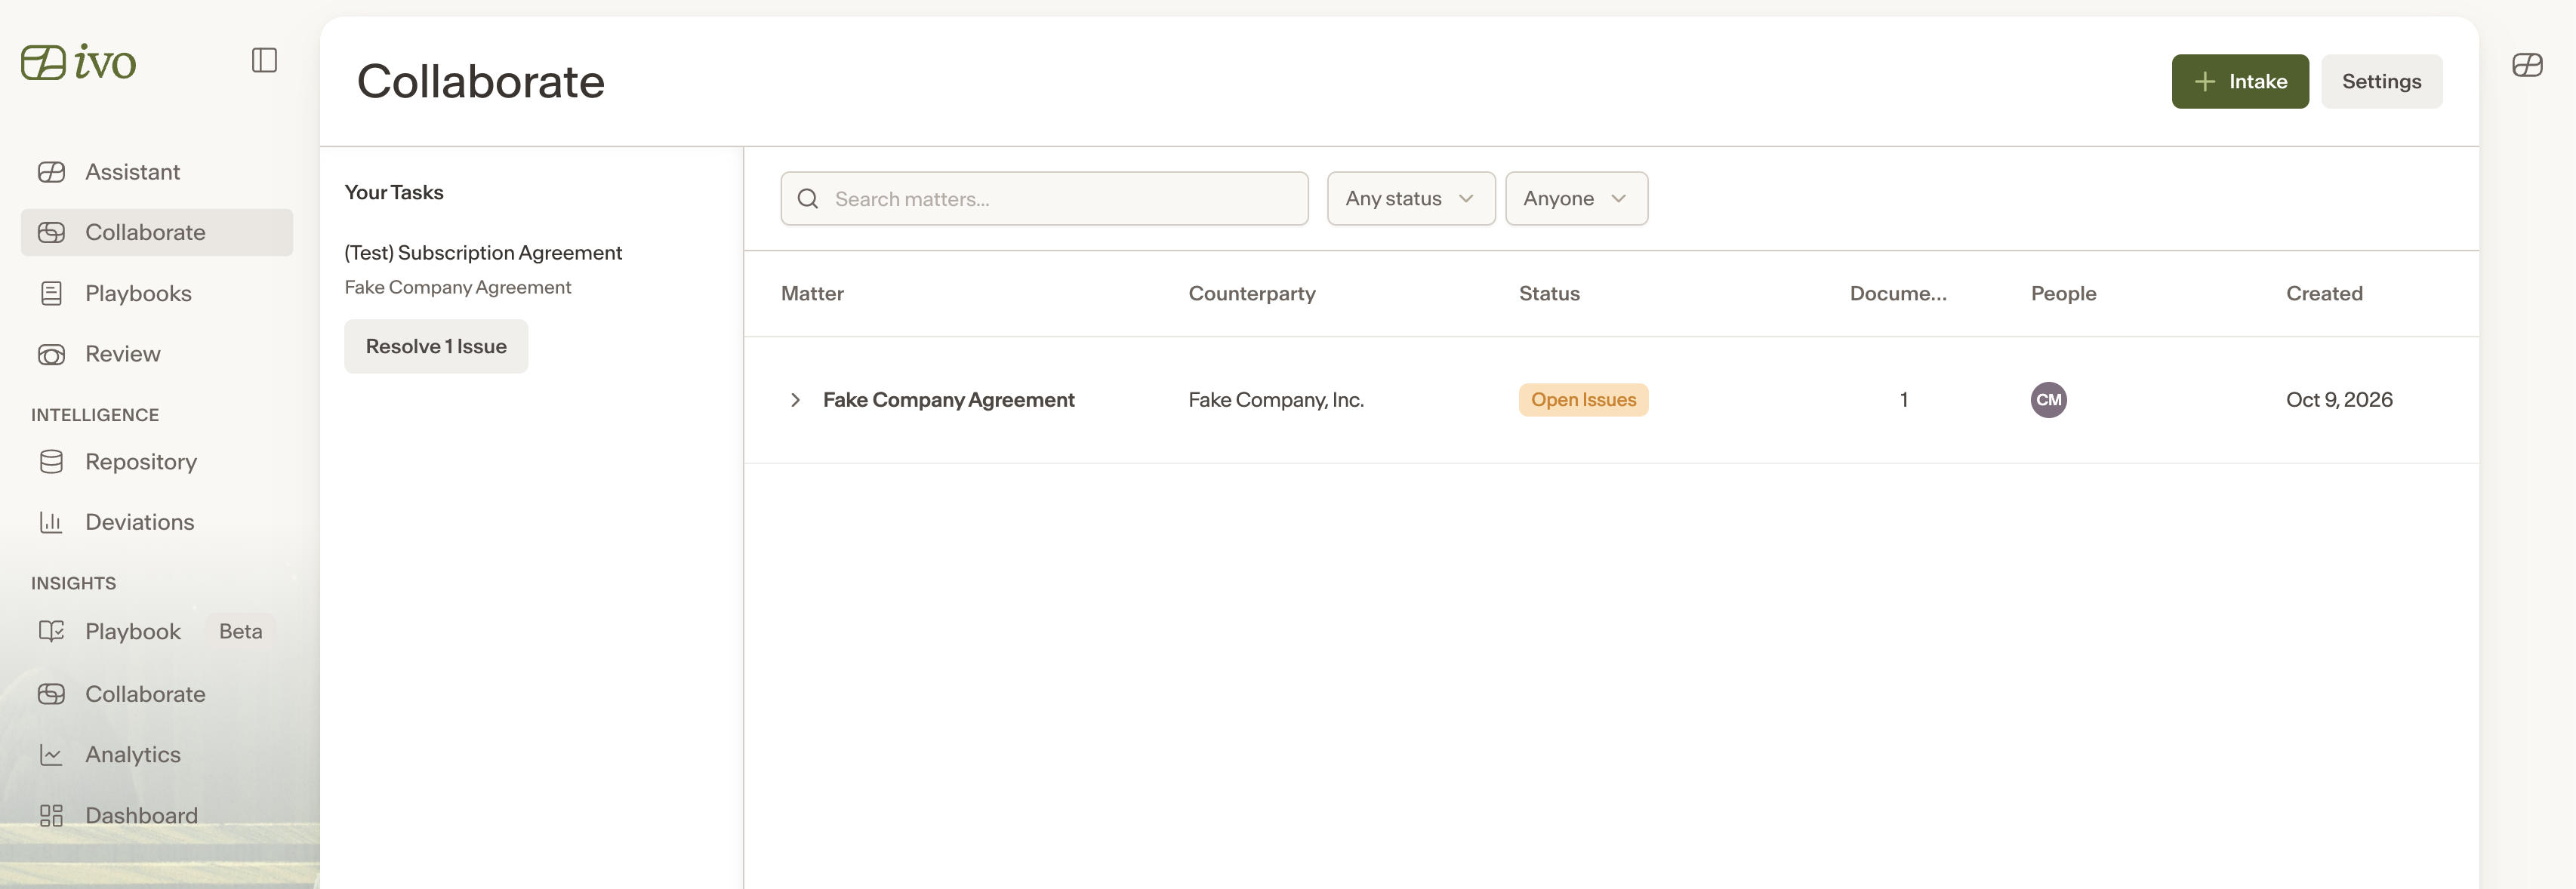2576x889 pixels.
Task: Click the Fake Company, Inc. counterparty cell
Action: (1276, 400)
